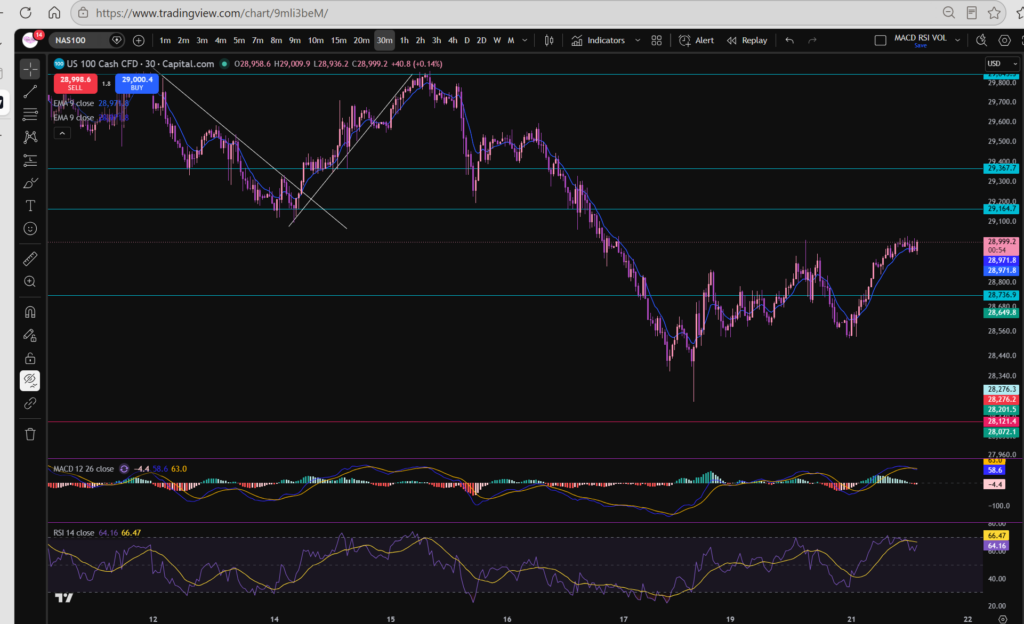Open the emoji icons tool
This screenshot has width=1024, height=624.
[x=30, y=228]
